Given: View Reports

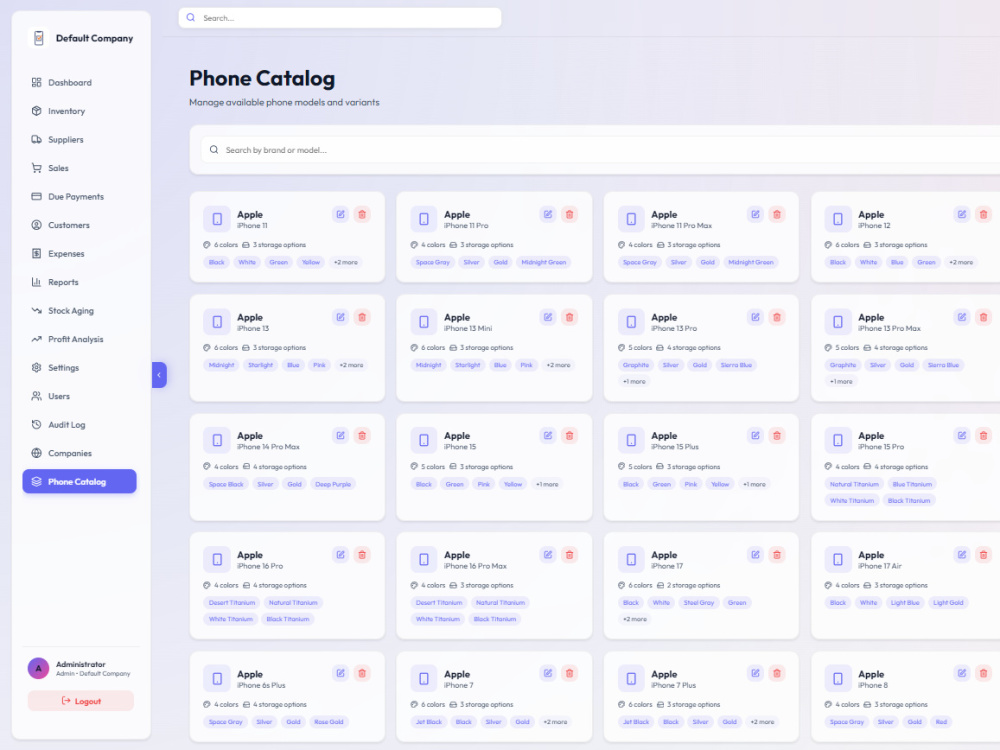Looking at the screenshot, I should click(80, 282).
